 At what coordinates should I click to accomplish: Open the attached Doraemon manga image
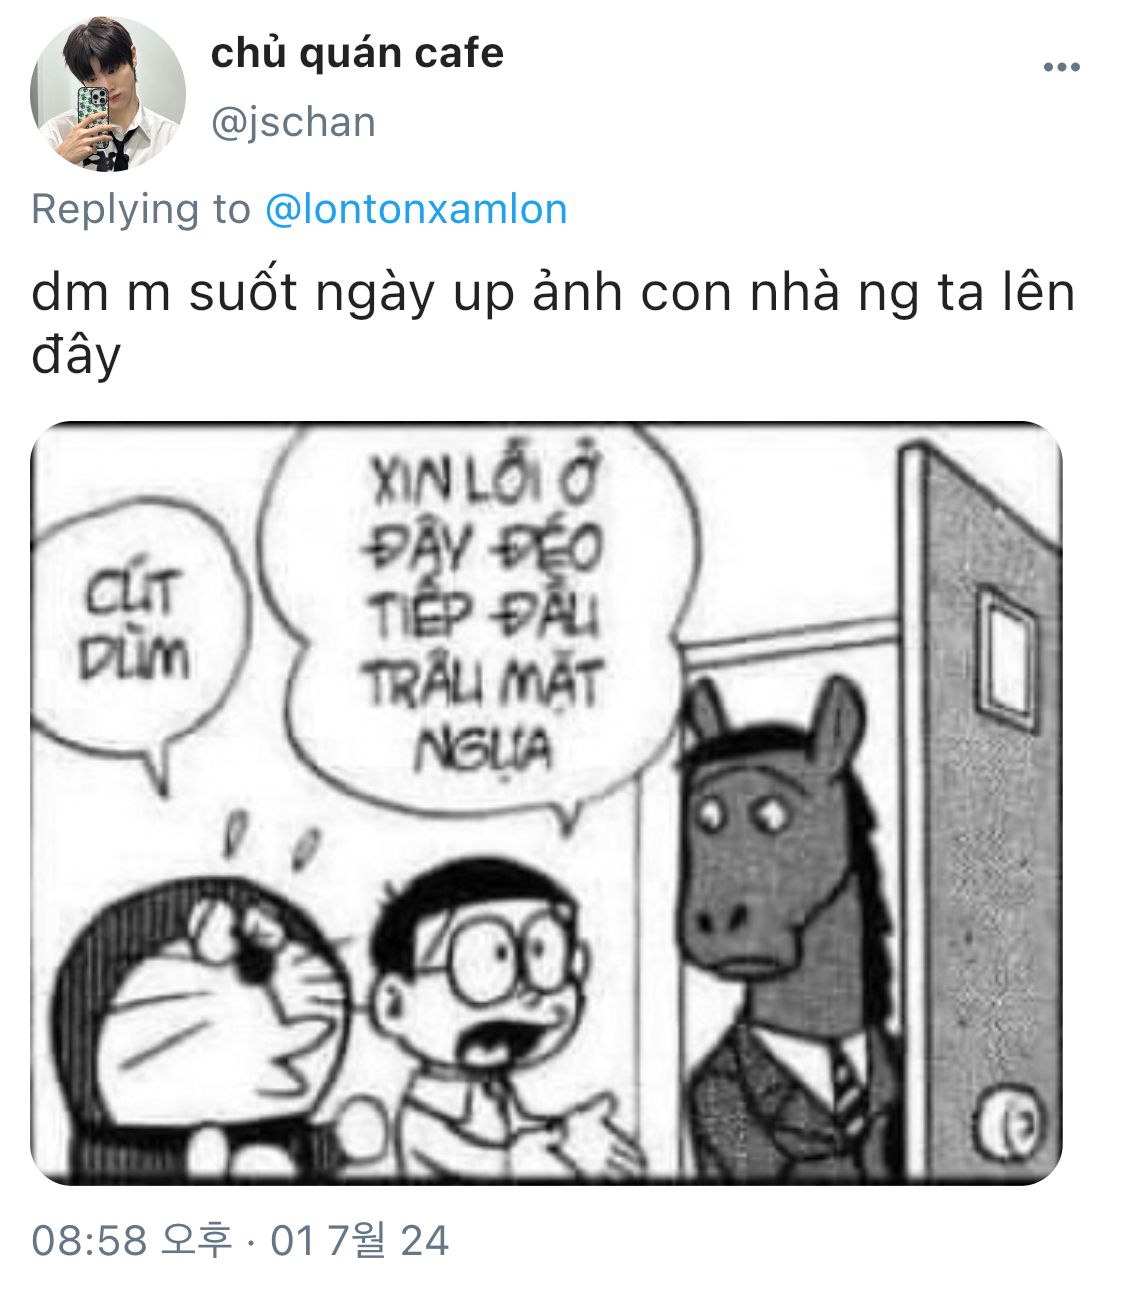[x=546, y=803]
